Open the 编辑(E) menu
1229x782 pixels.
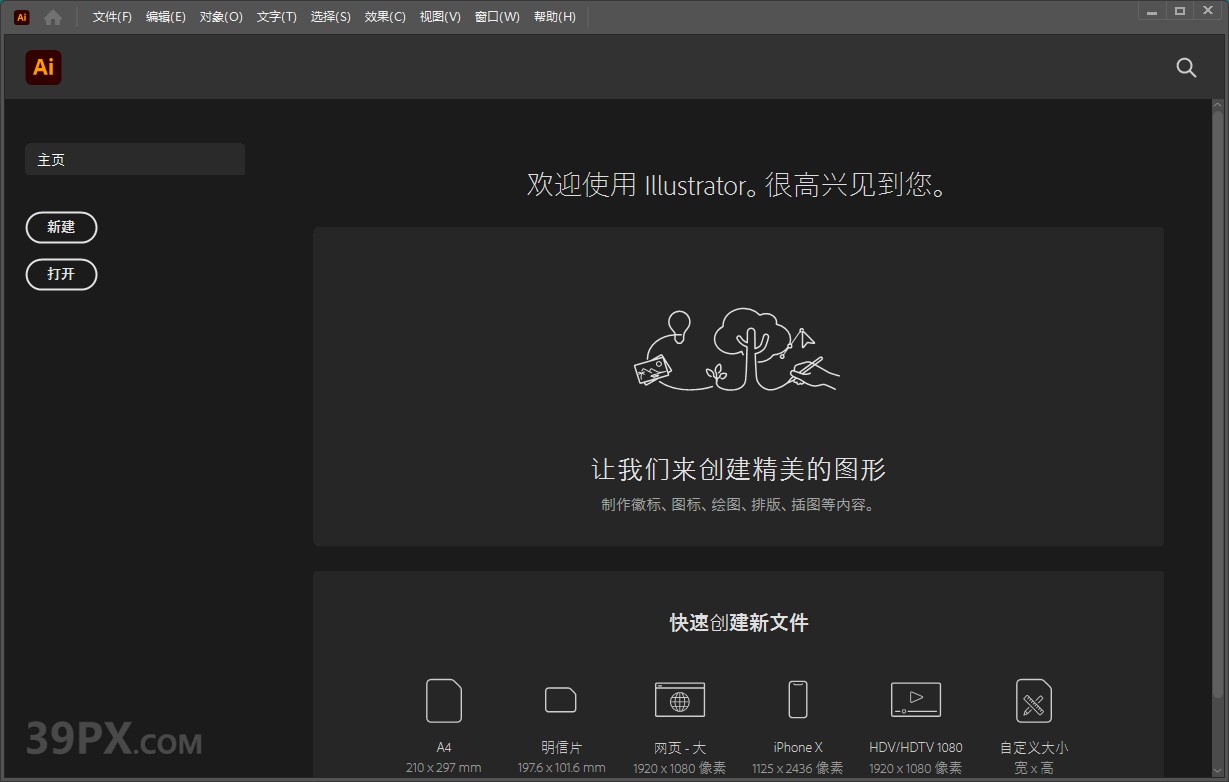pos(166,17)
